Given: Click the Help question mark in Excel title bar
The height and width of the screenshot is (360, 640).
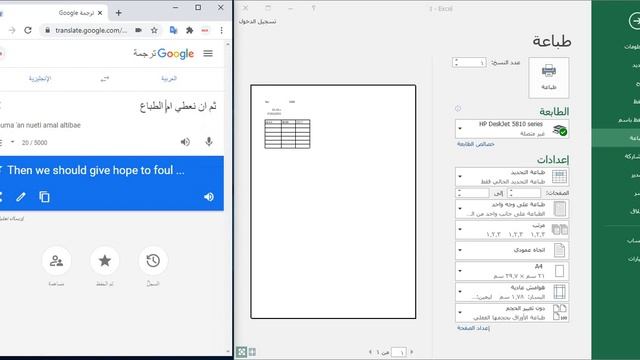Looking at the screenshot, I should point(313,8).
